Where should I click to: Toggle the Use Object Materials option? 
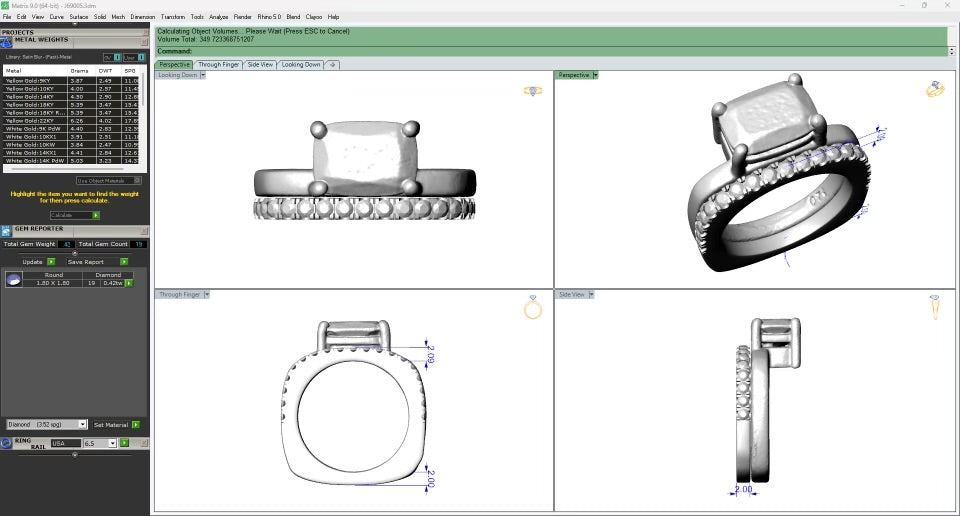(x=137, y=180)
